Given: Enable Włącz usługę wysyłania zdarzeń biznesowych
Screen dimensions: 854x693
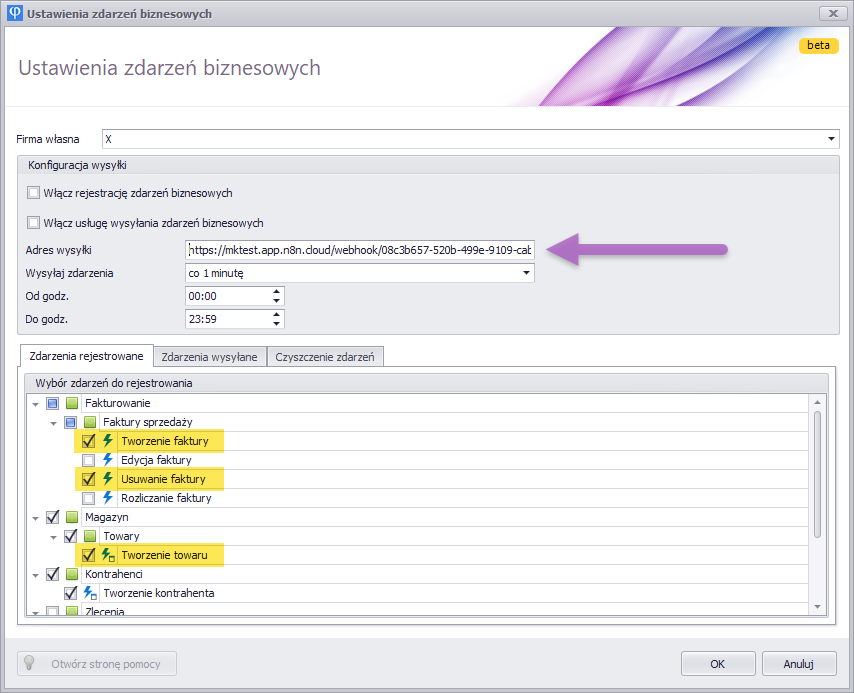Looking at the screenshot, I should [34, 223].
